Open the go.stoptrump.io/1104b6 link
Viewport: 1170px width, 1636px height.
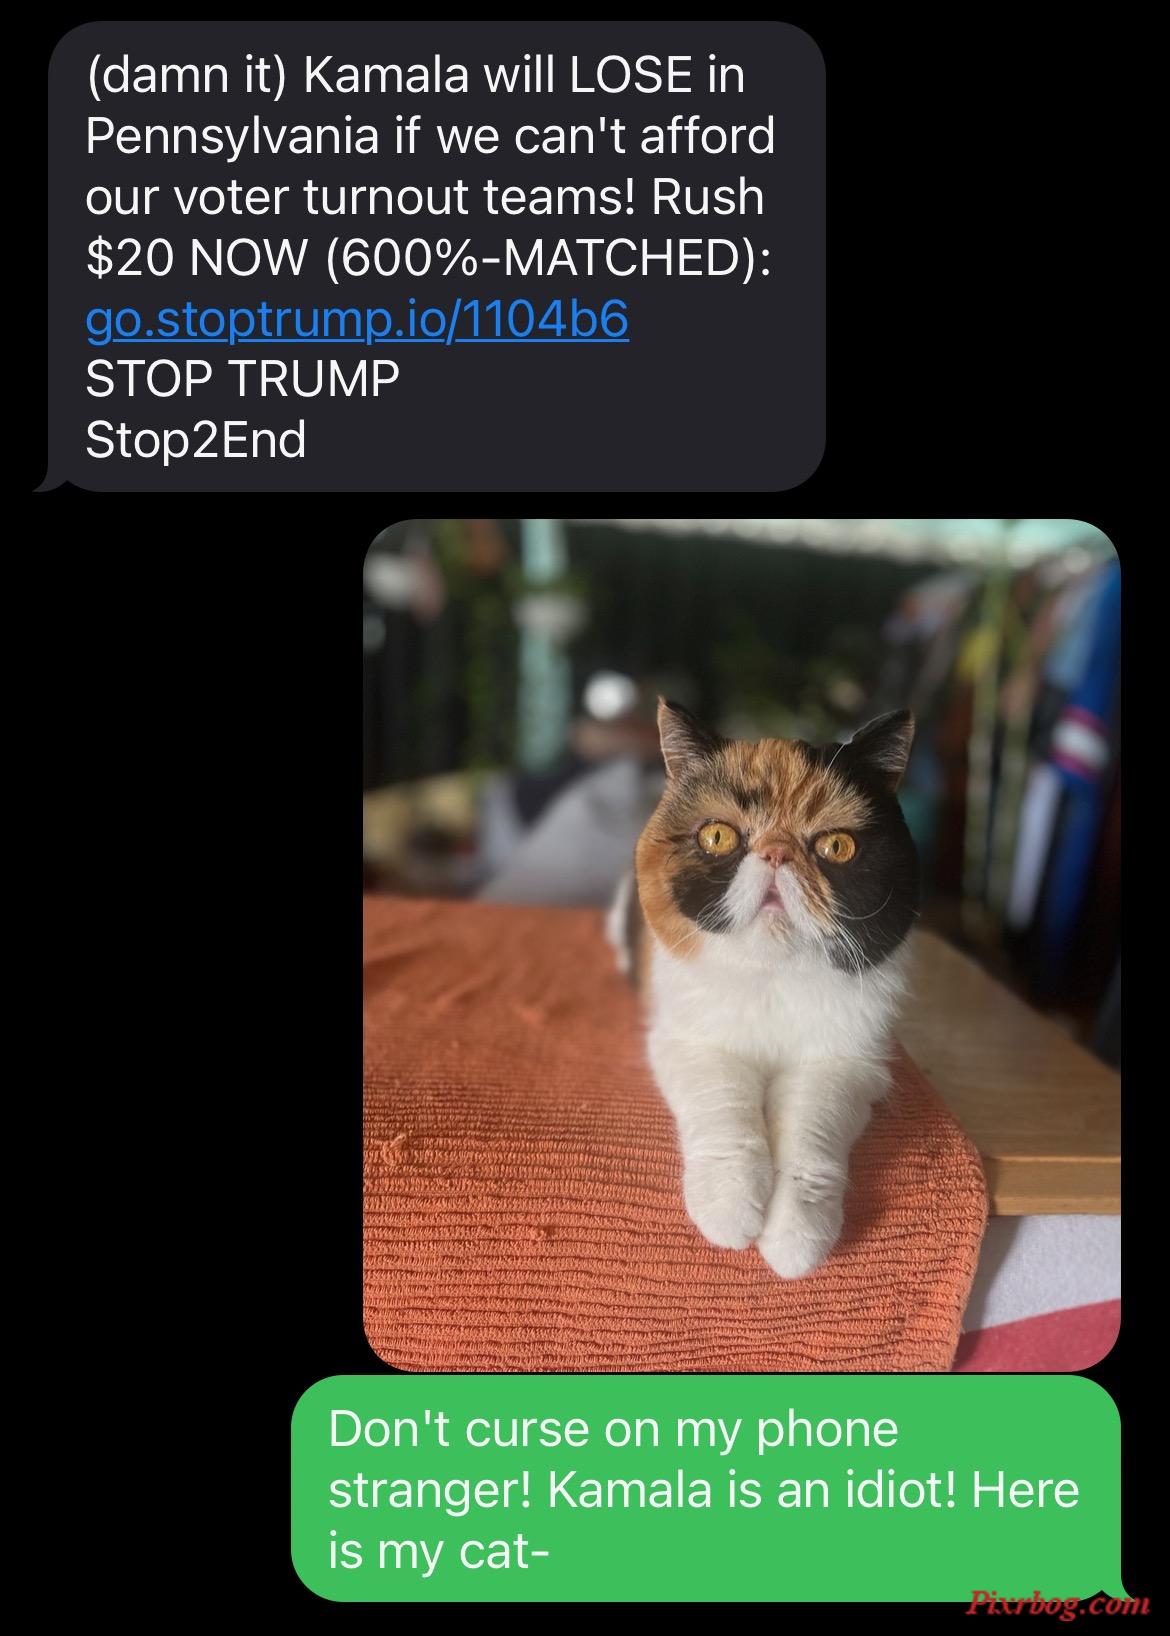tap(357, 319)
